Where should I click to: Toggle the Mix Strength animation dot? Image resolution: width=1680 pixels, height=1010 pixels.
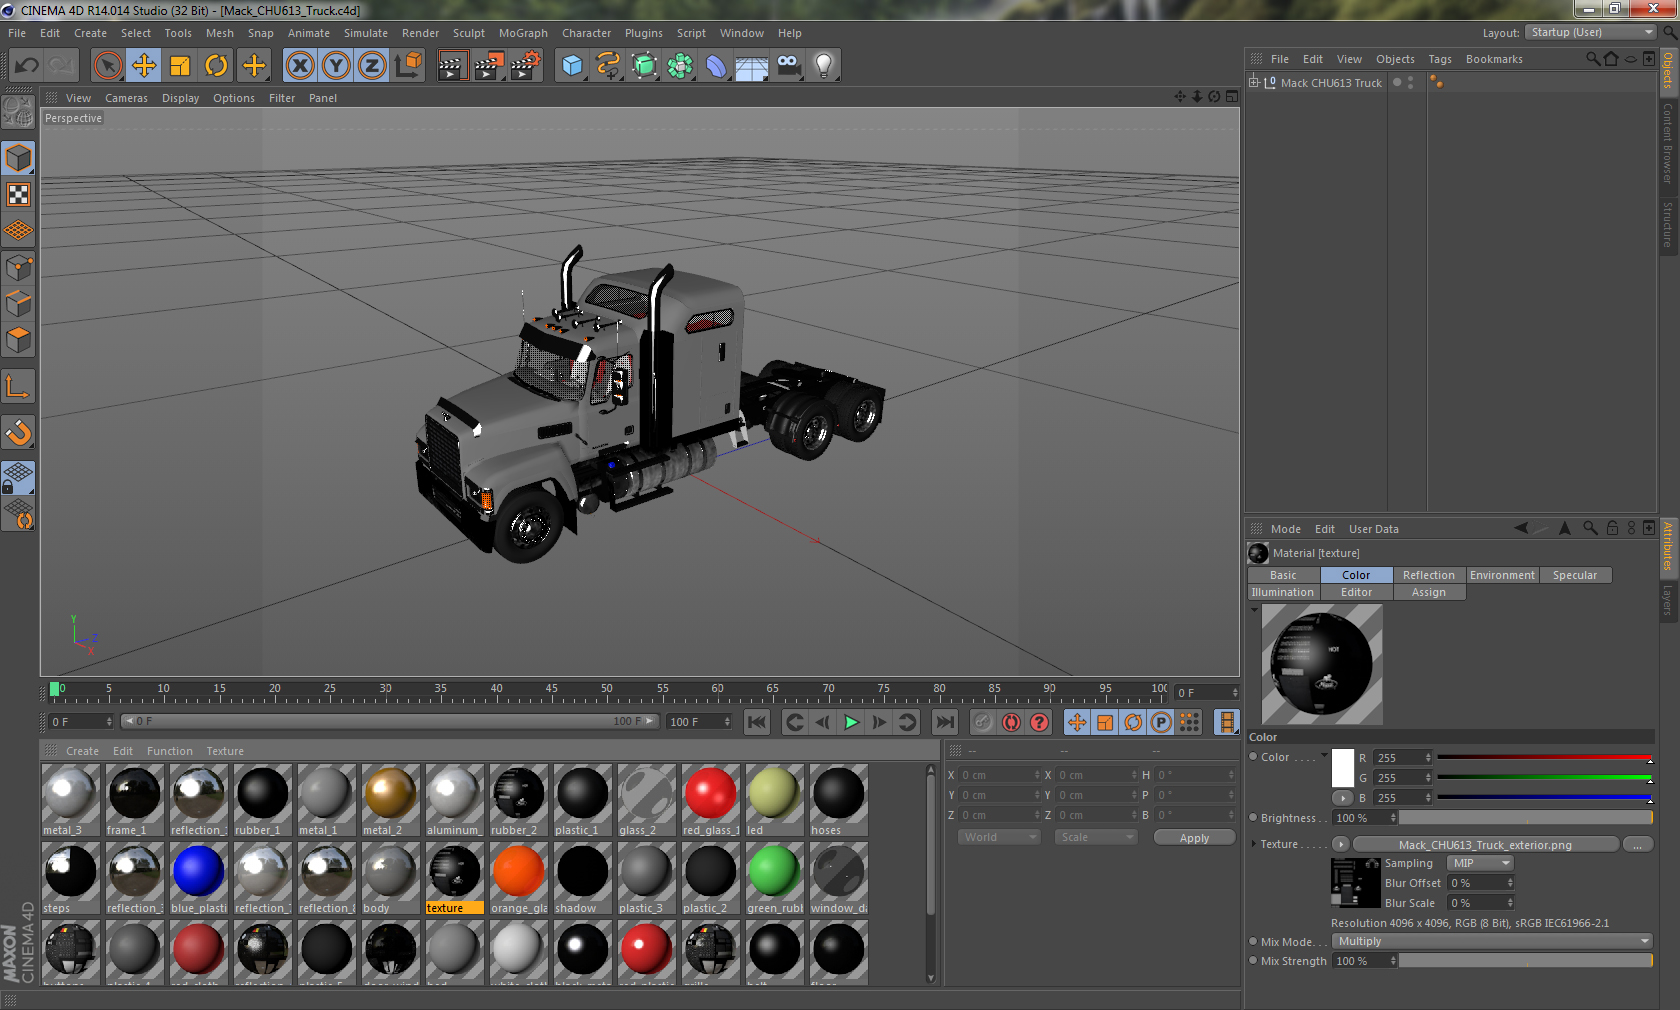1254,961
